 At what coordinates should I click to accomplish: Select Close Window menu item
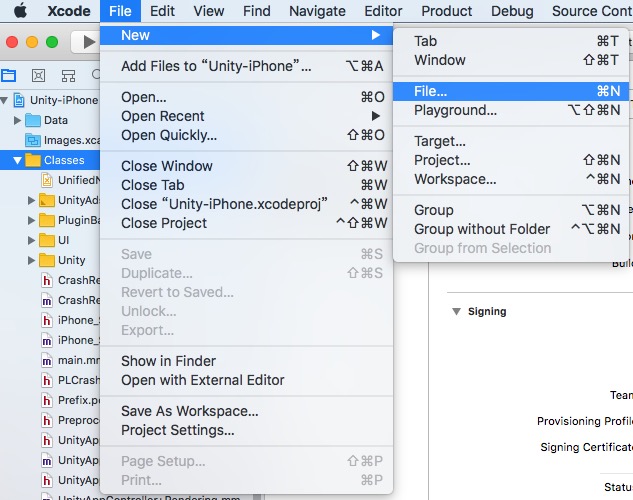tap(246, 166)
